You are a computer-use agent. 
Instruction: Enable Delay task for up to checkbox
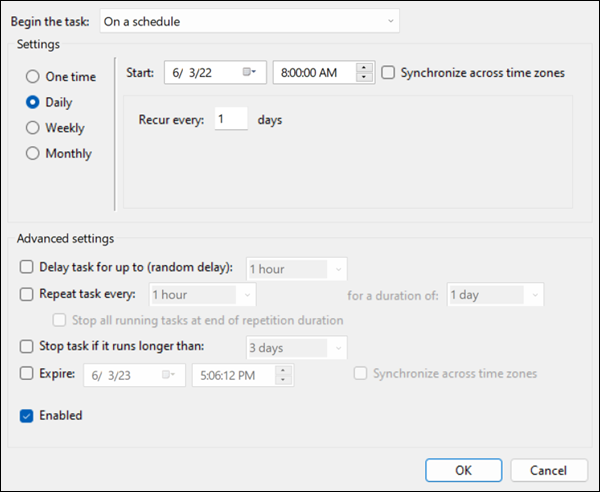26,268
